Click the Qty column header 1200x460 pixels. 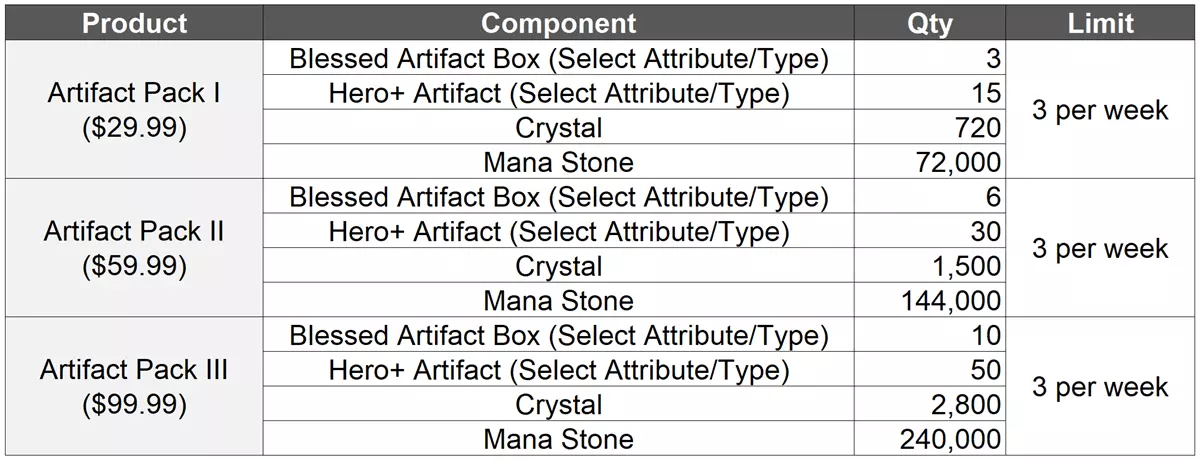(x=929, y=23)
